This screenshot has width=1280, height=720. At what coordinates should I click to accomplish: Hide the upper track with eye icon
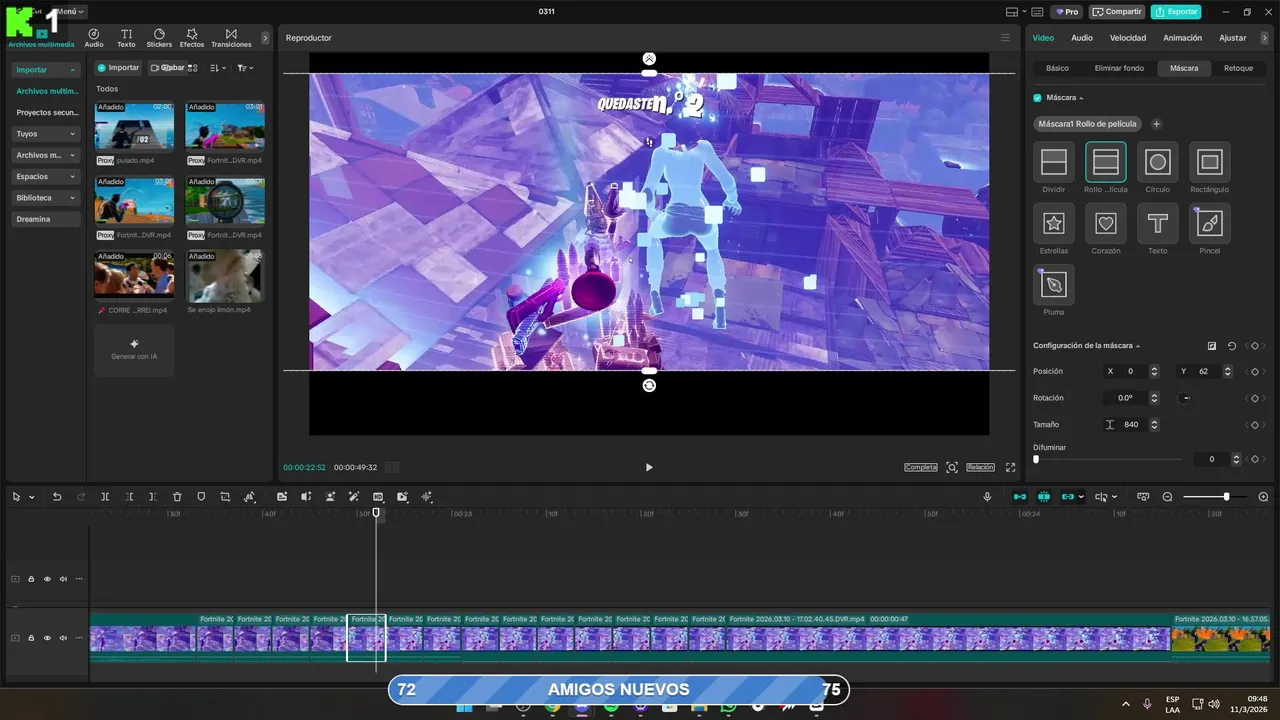(47, 579)
